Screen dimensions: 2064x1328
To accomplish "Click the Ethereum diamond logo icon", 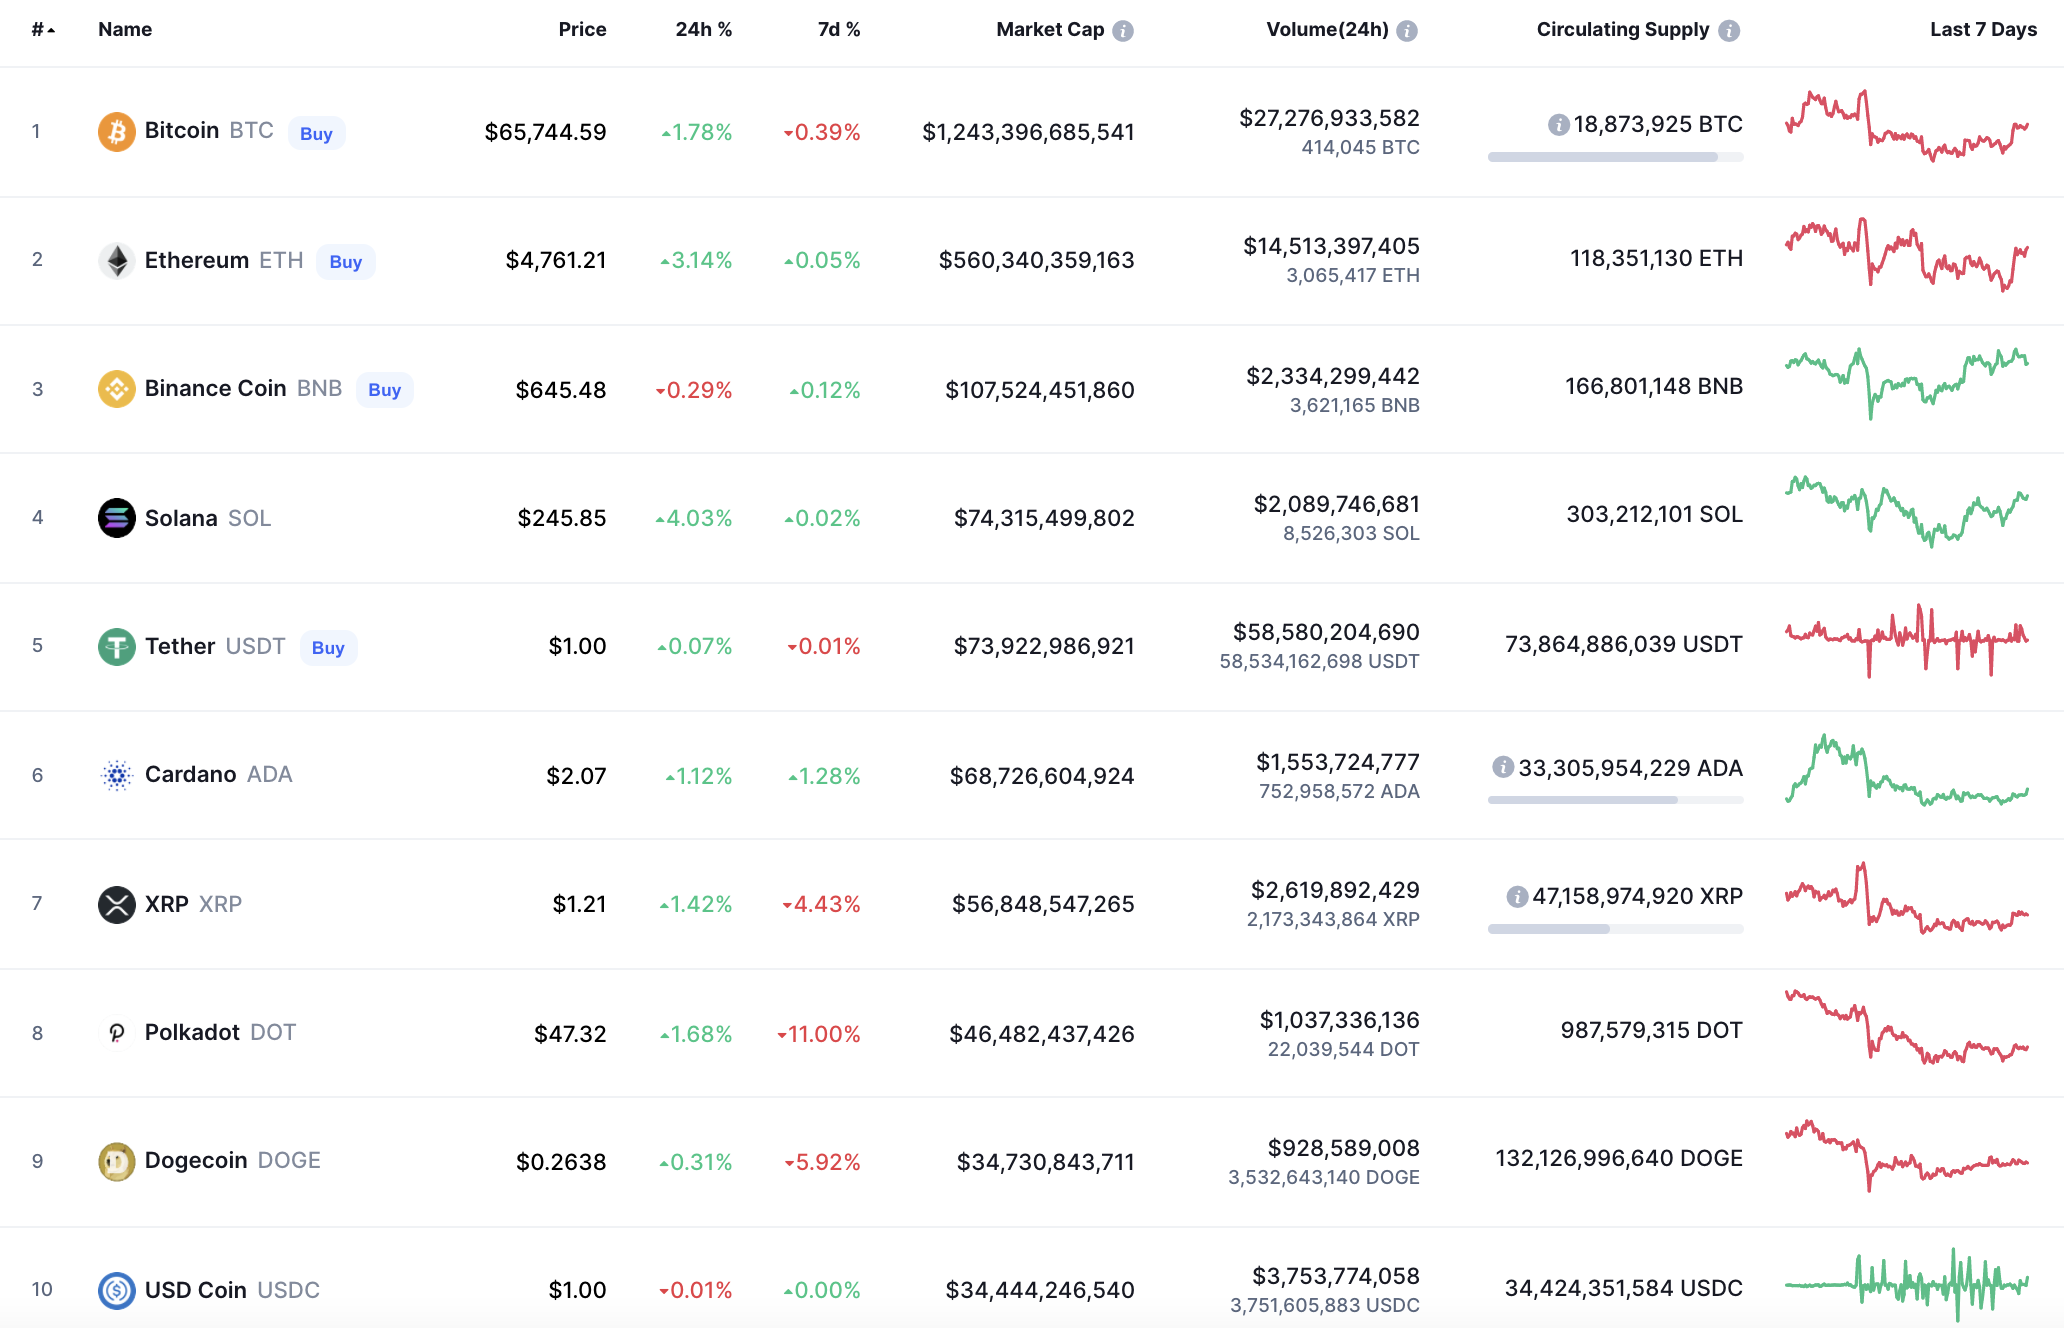I will [x=116, y=261].
